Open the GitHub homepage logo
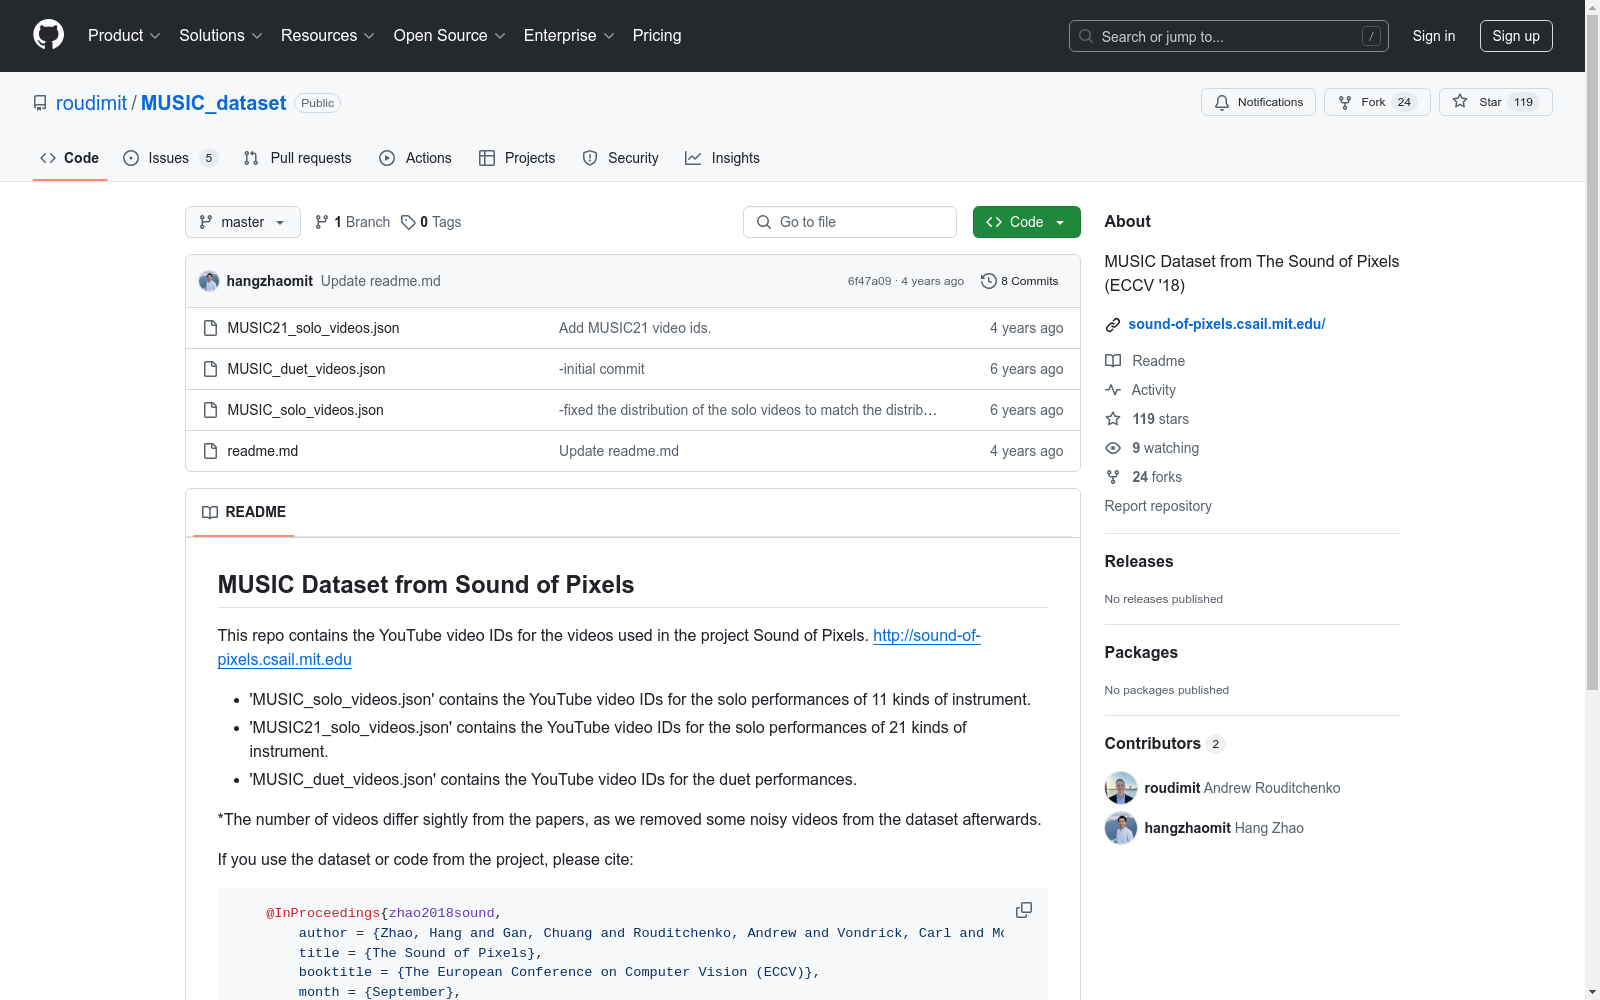Screen dimensions: 1600x1000 [48, 35]
